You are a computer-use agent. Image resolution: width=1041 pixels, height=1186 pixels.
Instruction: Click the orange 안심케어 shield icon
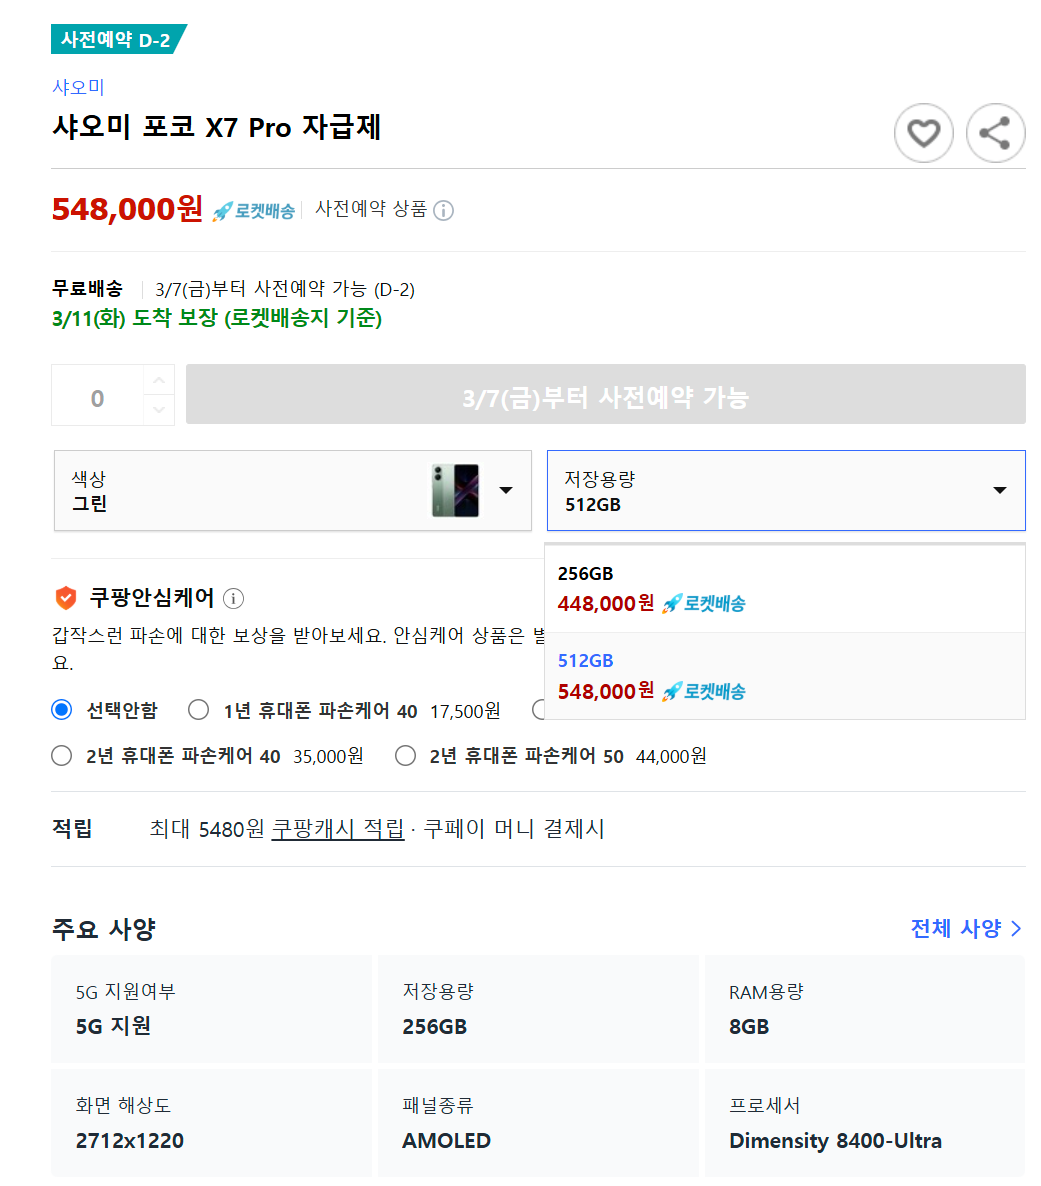coord(66,598)
